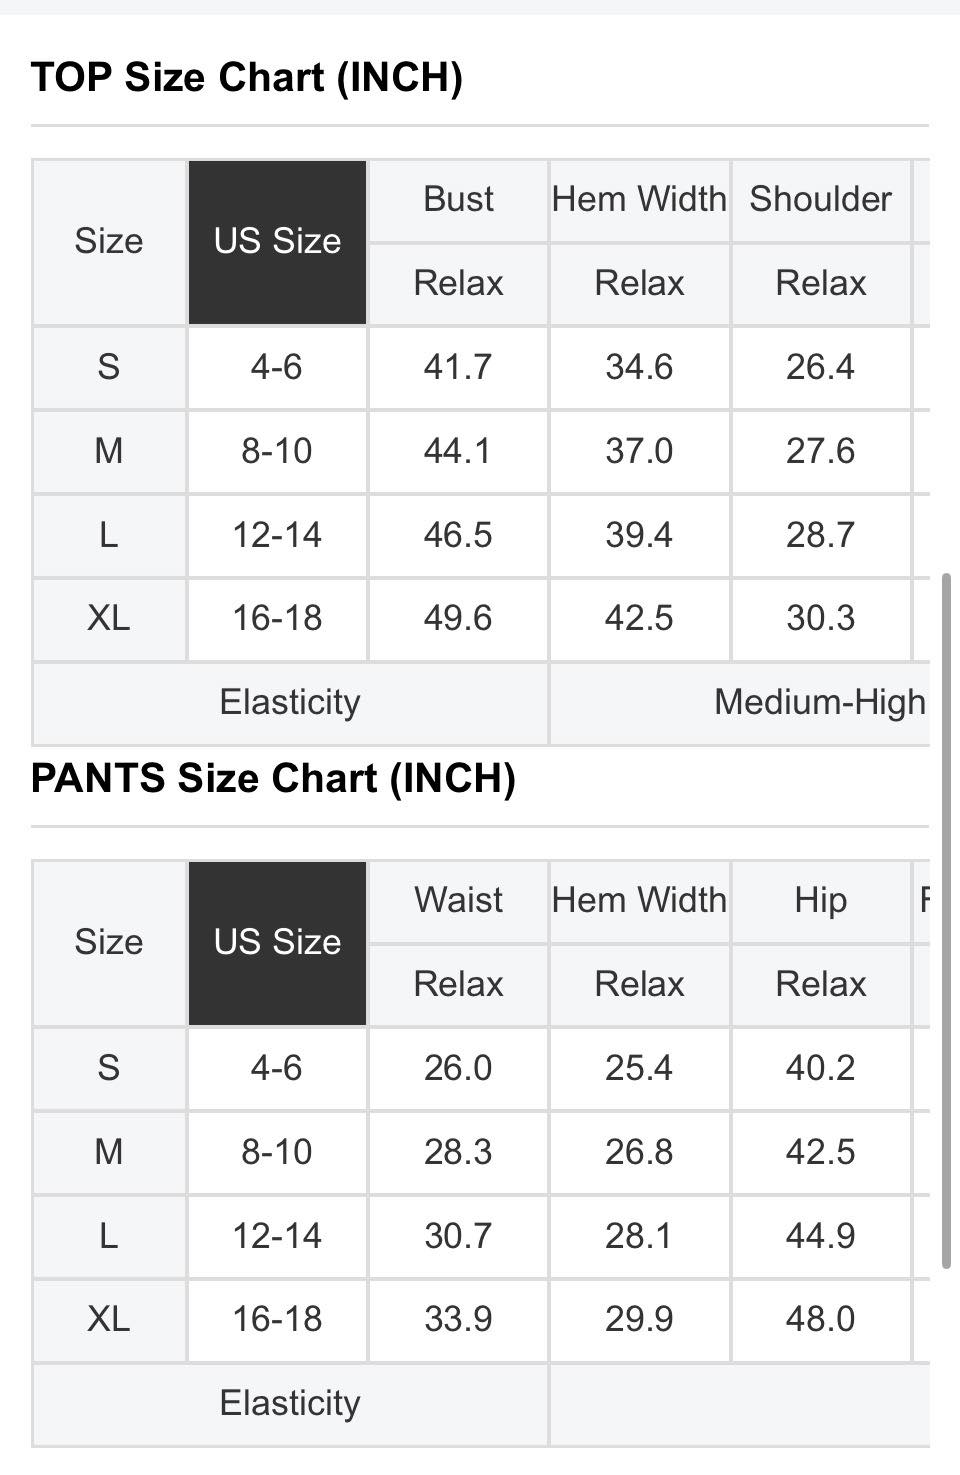Click the US Size header in PANTS chart
Image resolution: width=960 pixels, height=1475 pixels.
coord(278,943)
